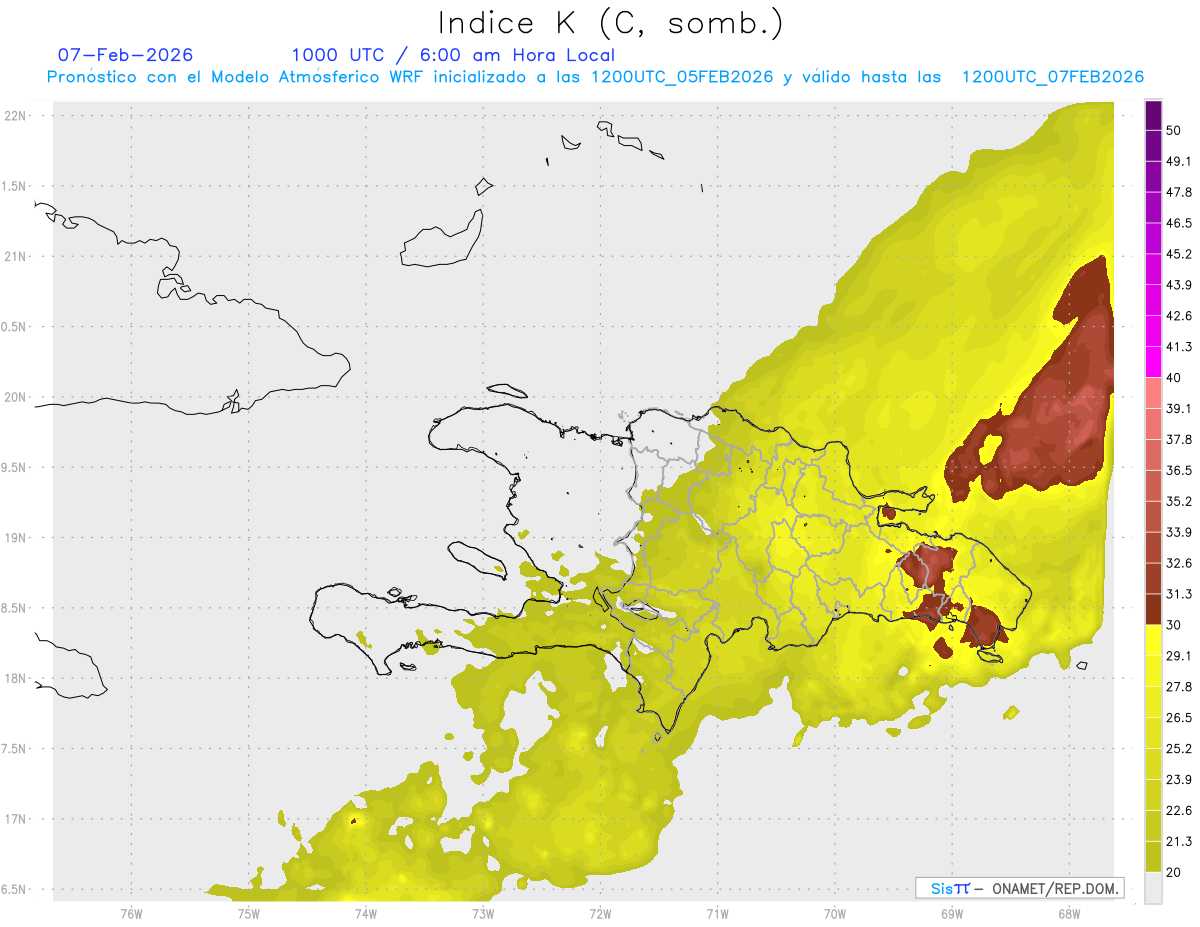Click the '71W' longitude label
Screen dimensions: 1200x927
[x=717, y=914]
